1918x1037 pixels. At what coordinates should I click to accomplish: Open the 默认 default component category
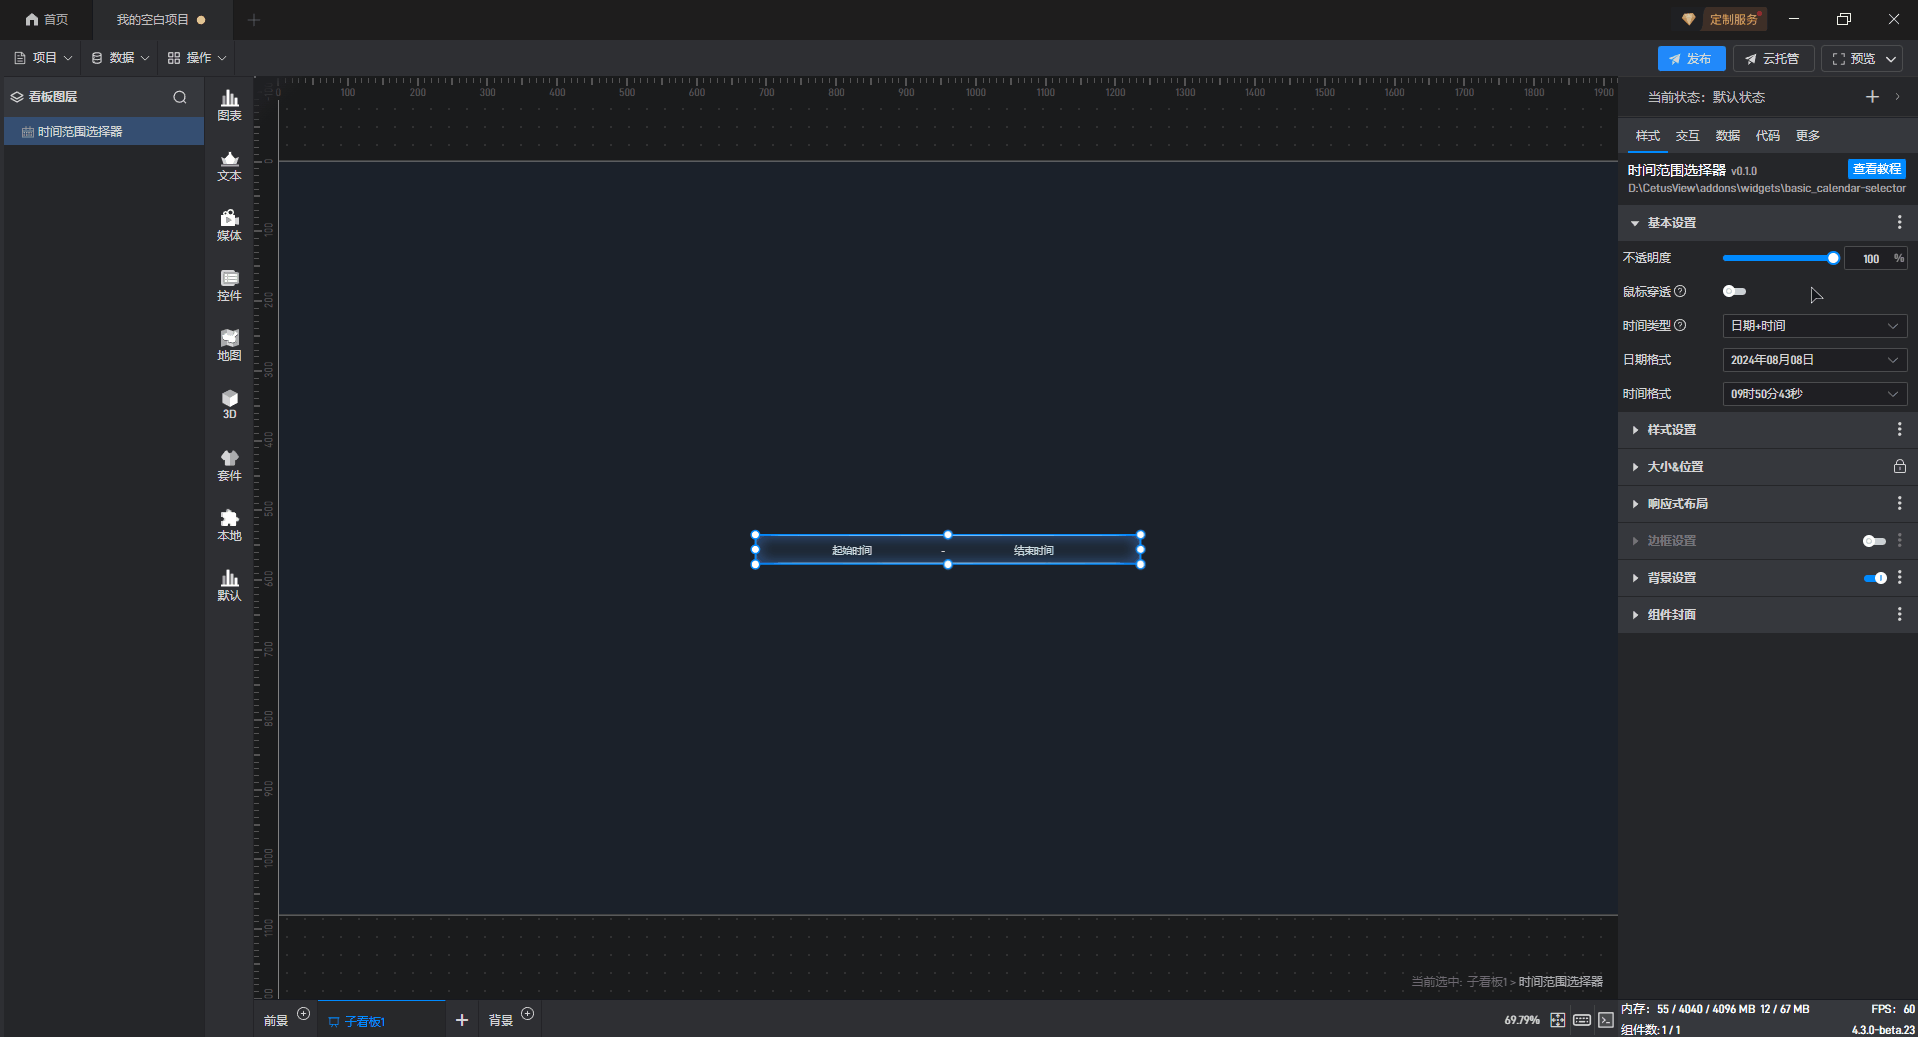point(229,585)
